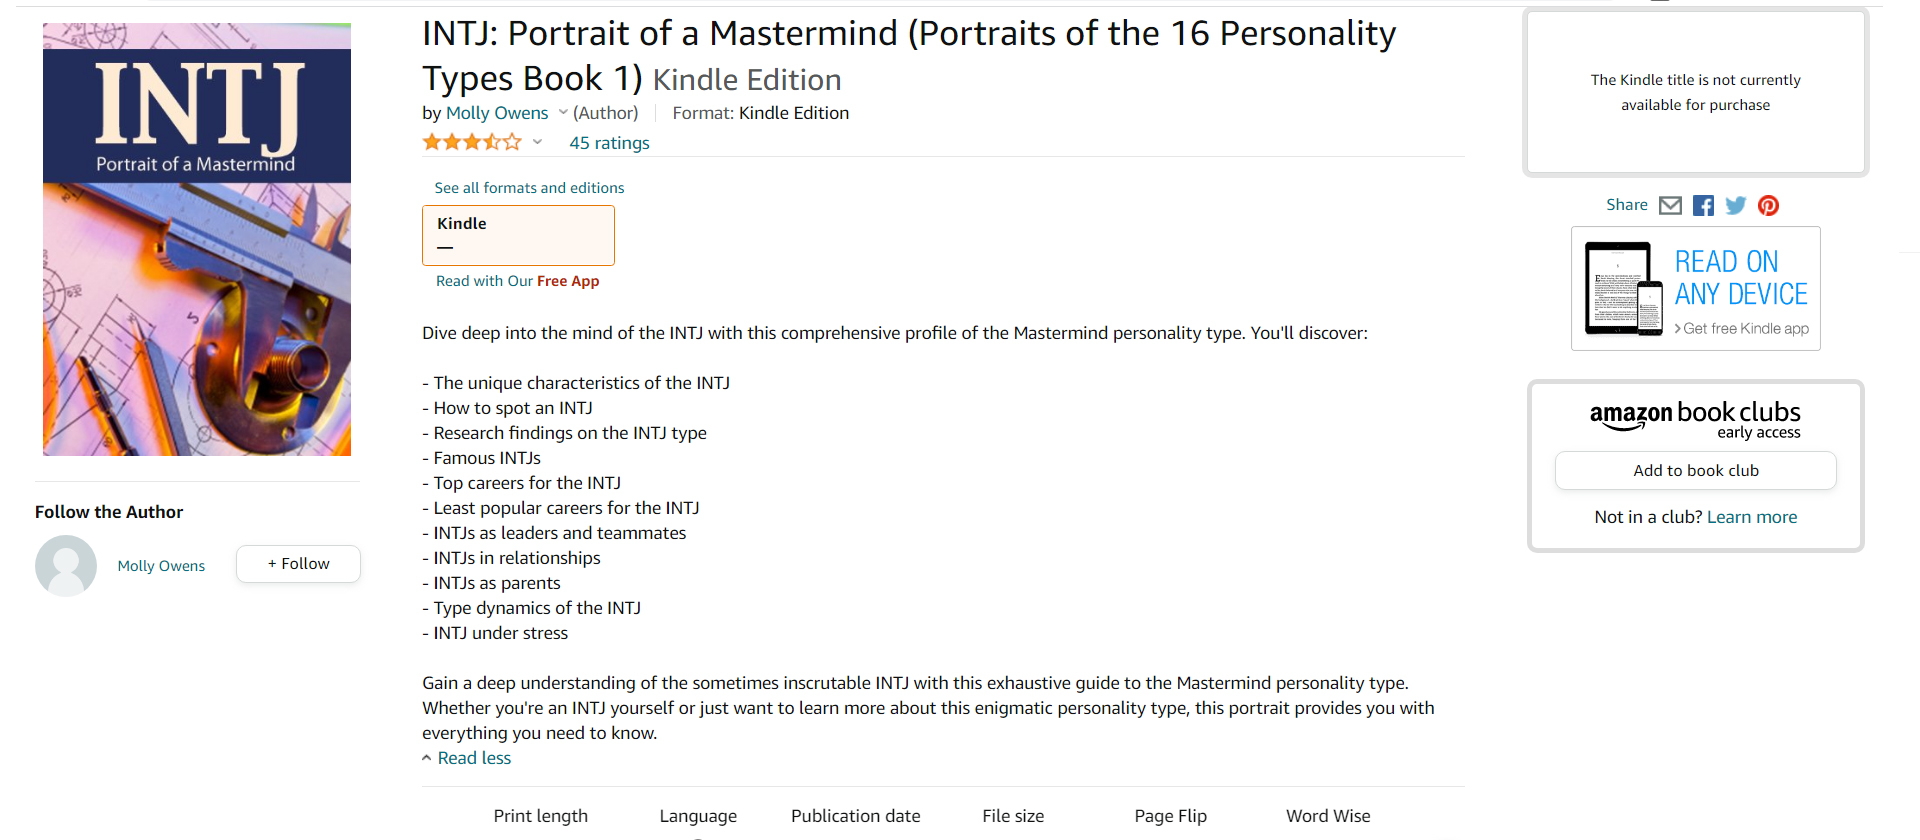Image resolution: width=1920 pixels, height=840 pixels.
Task: Open See all formats and editions
Action: point(529,188)
